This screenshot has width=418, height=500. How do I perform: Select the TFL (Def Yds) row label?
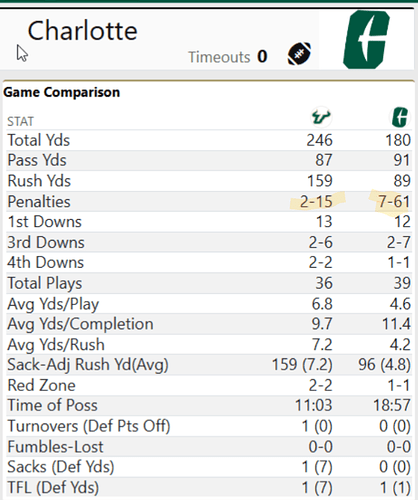[53, 488]
